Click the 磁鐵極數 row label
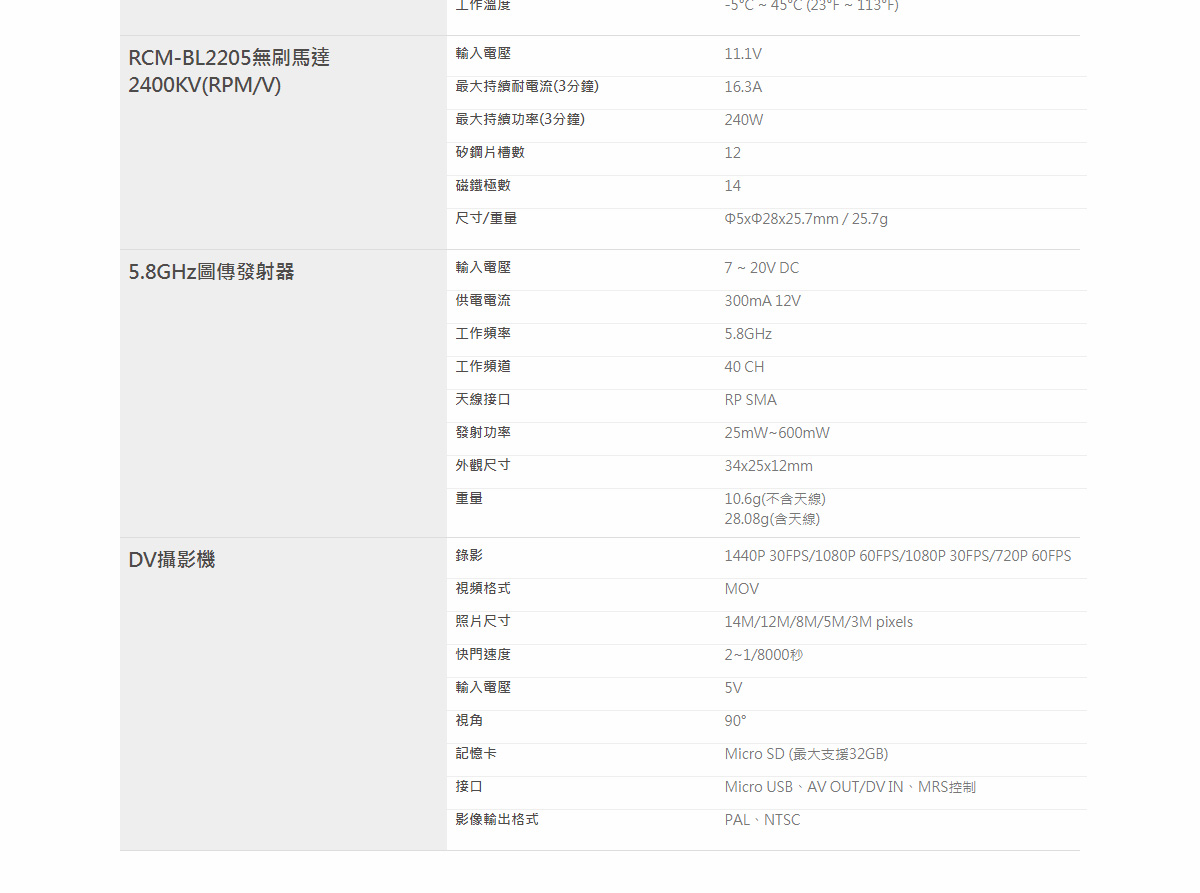 pos(483,185)
